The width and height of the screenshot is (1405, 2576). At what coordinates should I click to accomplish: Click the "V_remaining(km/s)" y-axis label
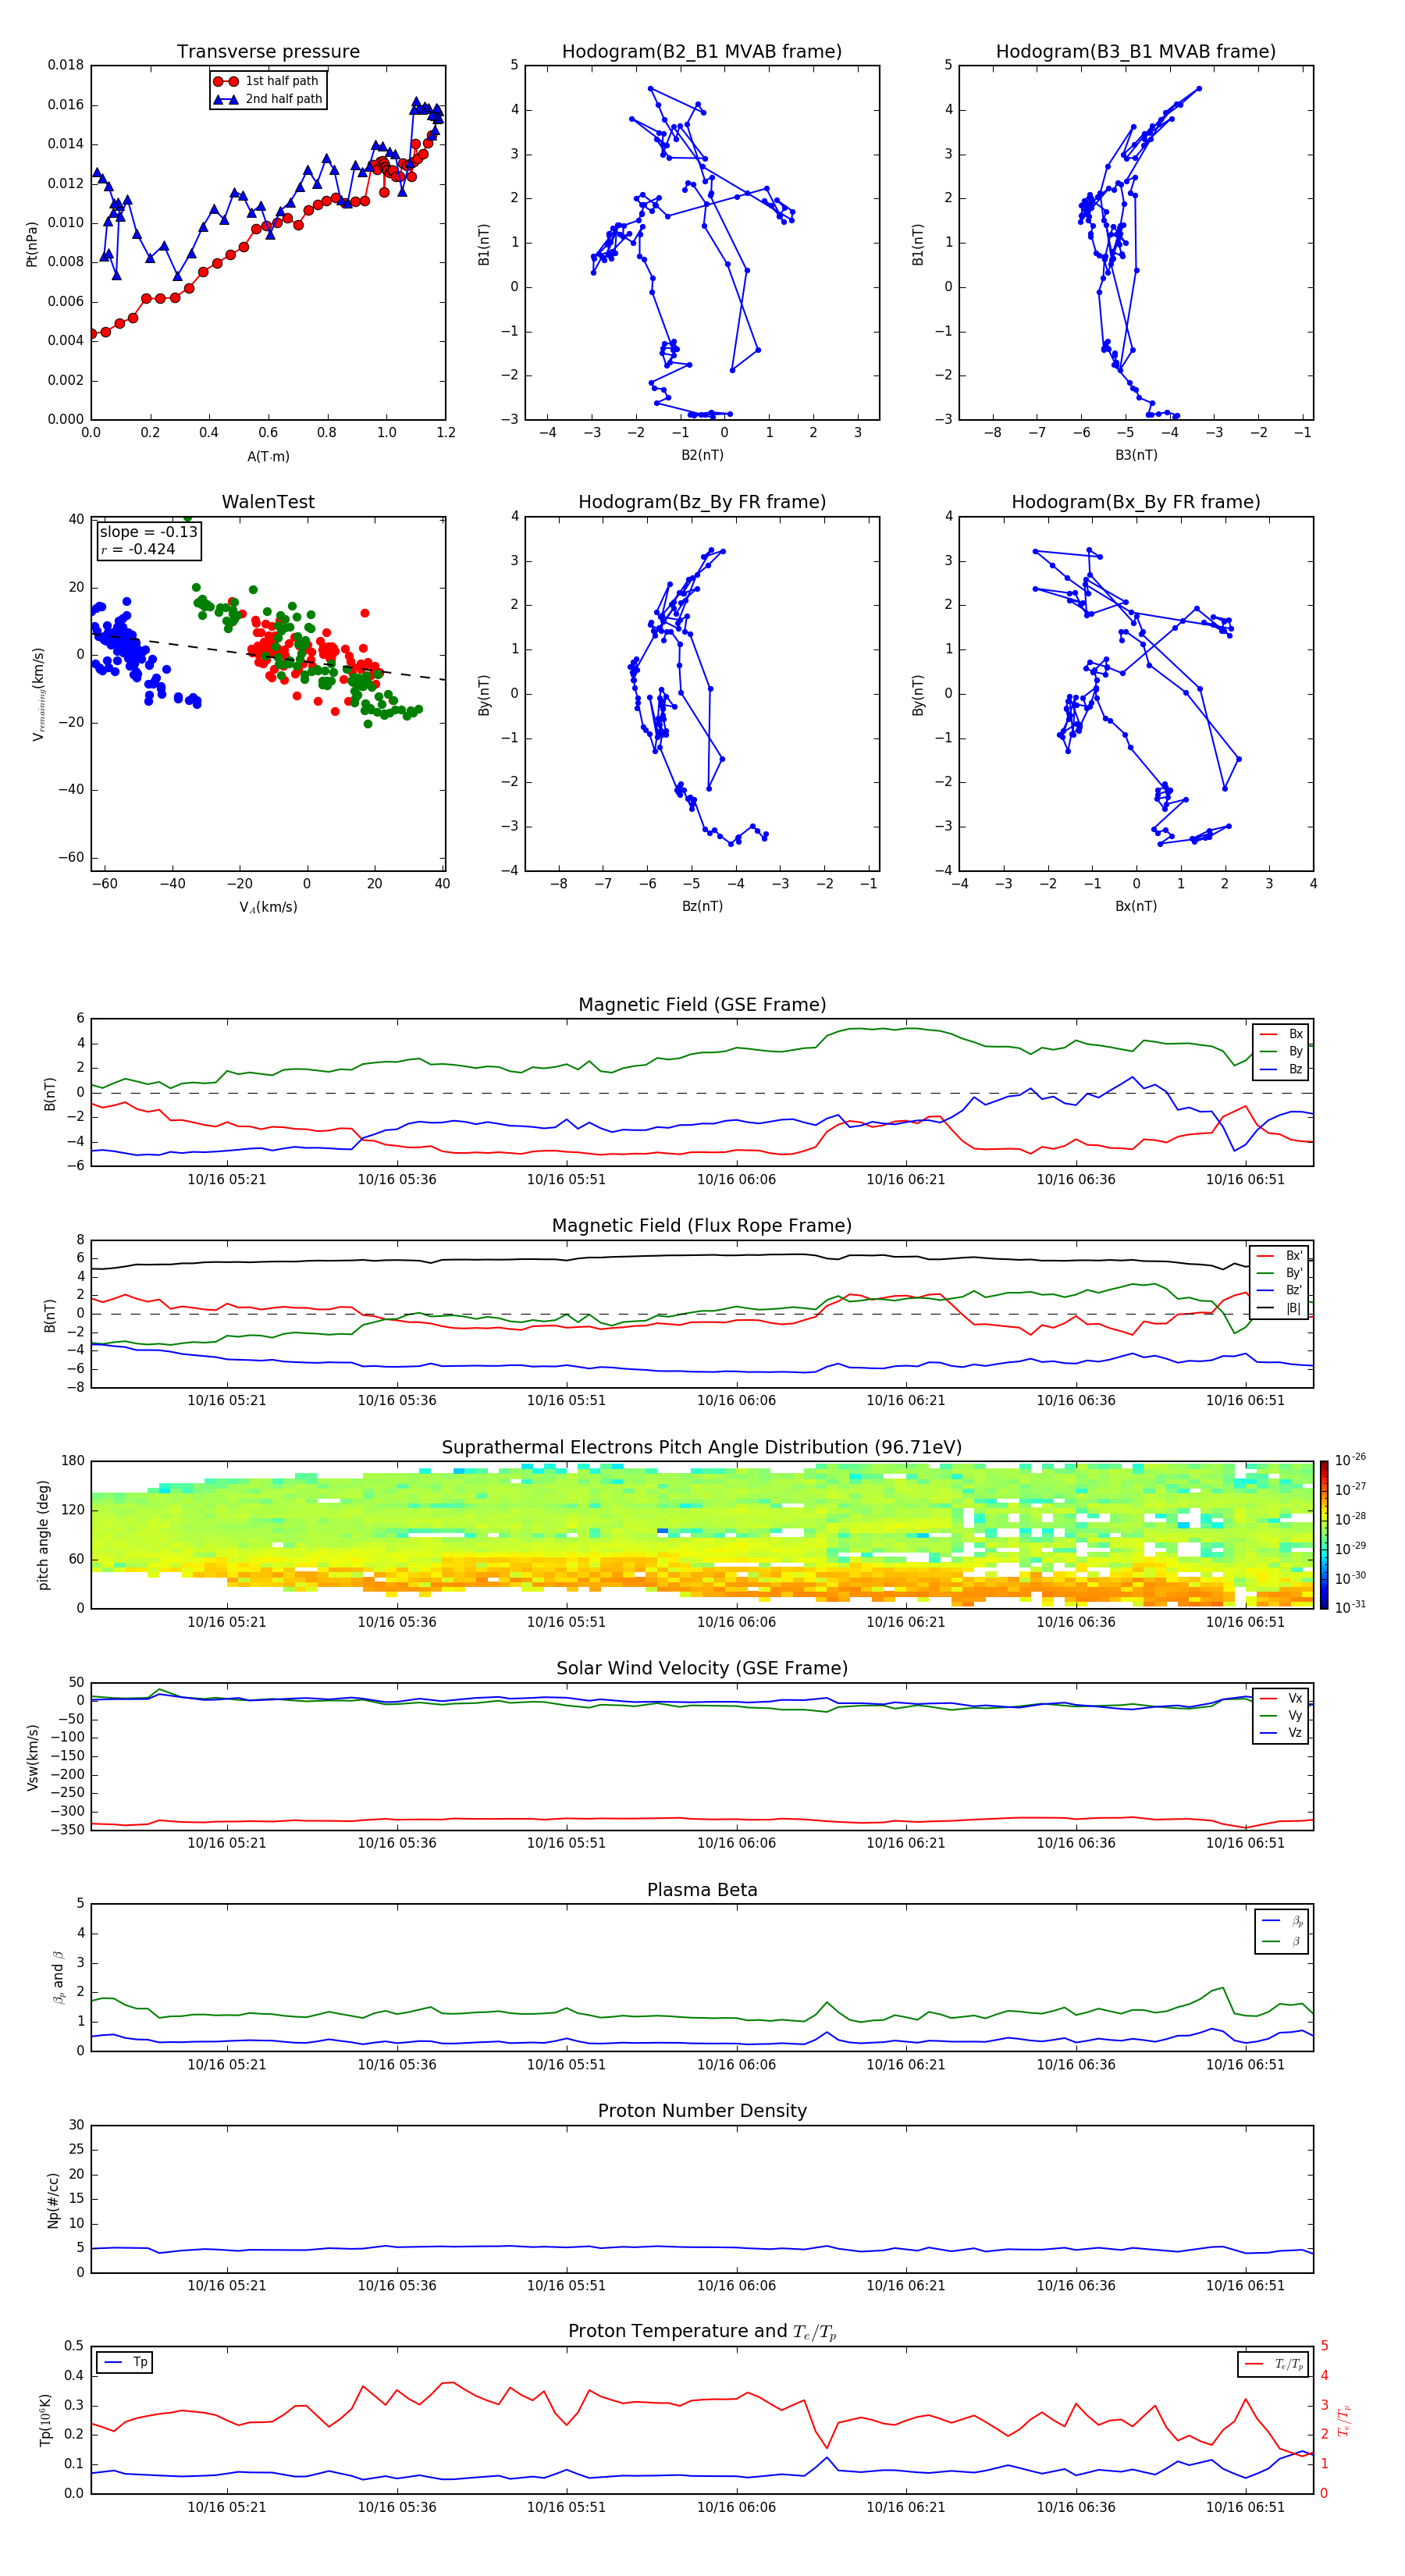38,694
